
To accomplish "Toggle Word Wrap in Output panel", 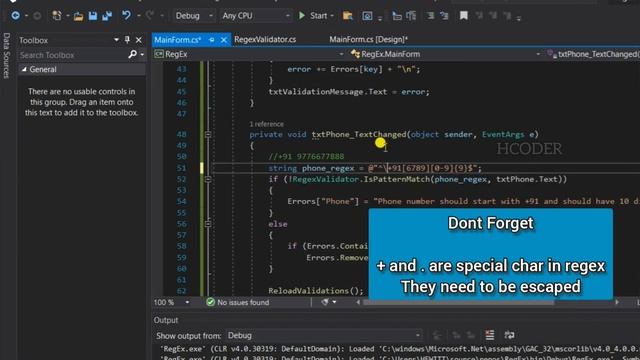I will click(x=509, y=335).
